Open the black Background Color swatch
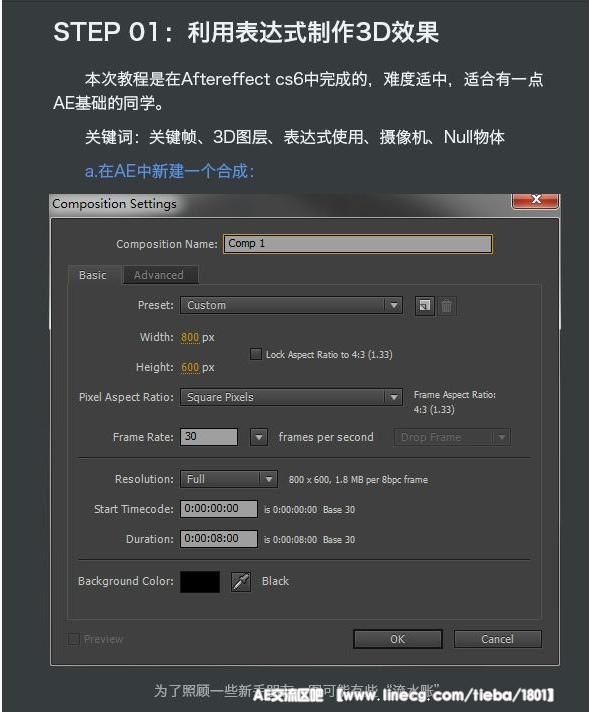 (x=200, y=582)
